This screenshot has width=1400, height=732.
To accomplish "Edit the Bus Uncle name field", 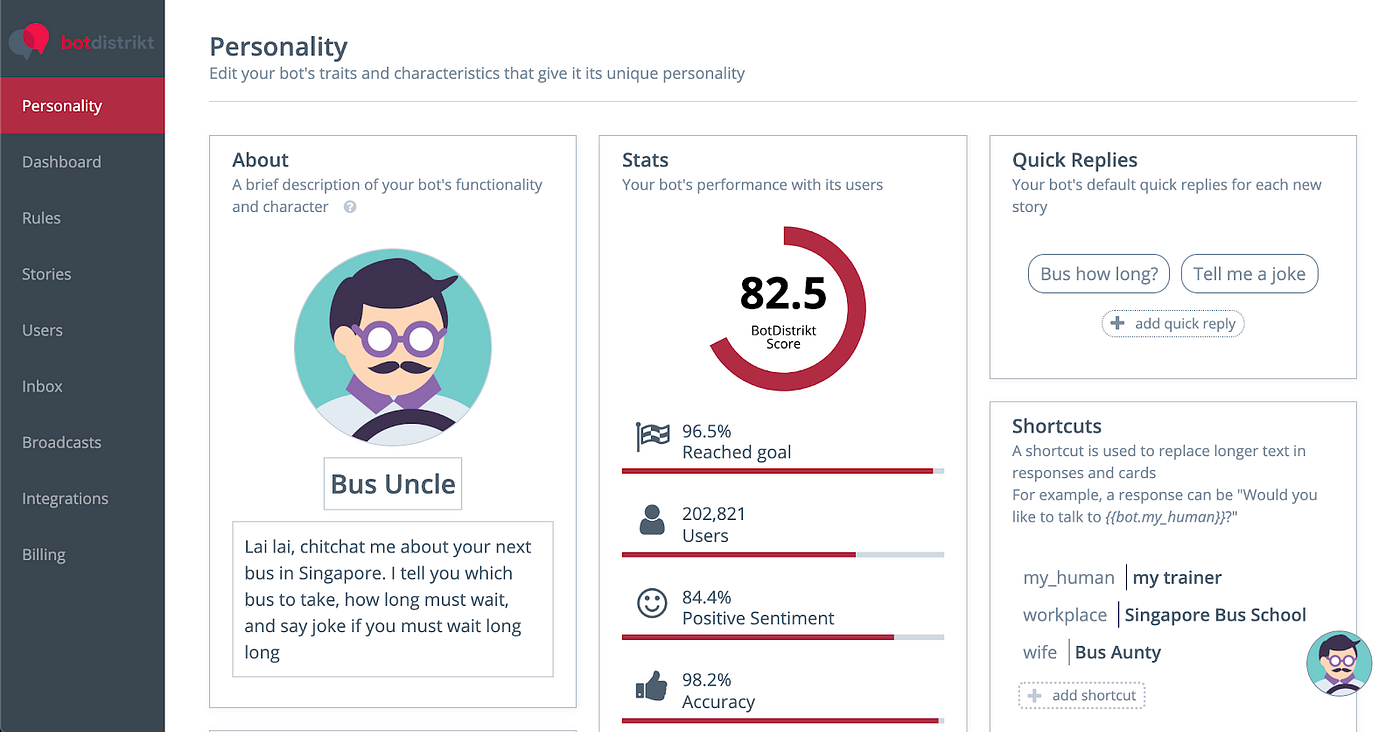I will click(x=393, y=484).
